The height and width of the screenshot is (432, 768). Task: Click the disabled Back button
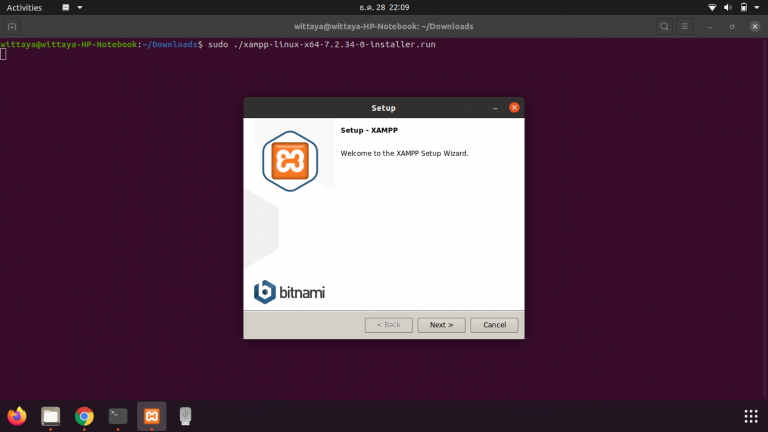[x=388, y=325]
